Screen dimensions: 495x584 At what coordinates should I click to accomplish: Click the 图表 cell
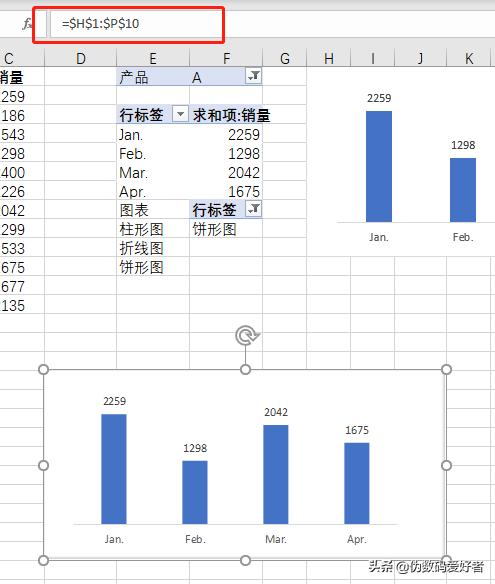click(153, 210)
